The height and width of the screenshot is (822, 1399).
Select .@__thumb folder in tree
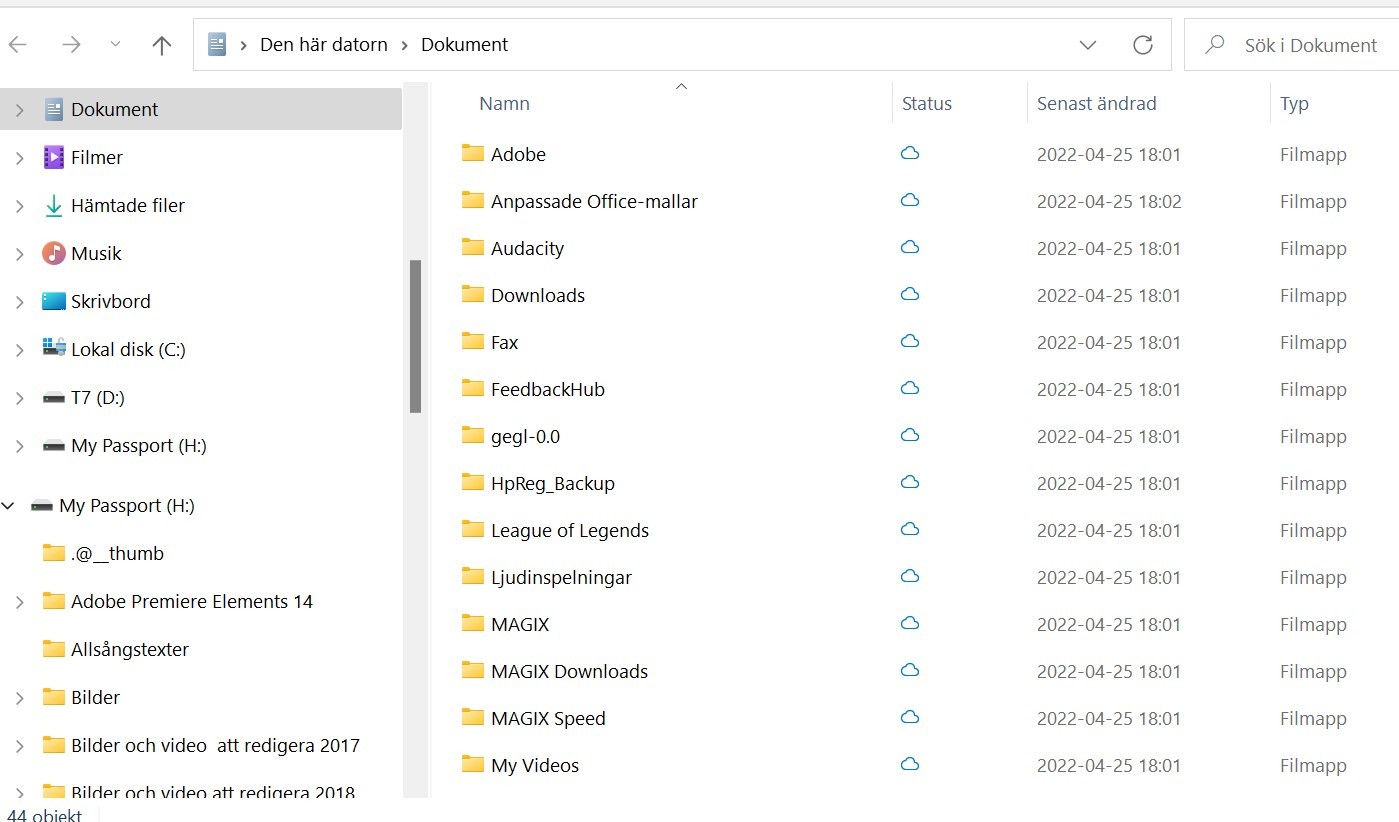(104, 553)
